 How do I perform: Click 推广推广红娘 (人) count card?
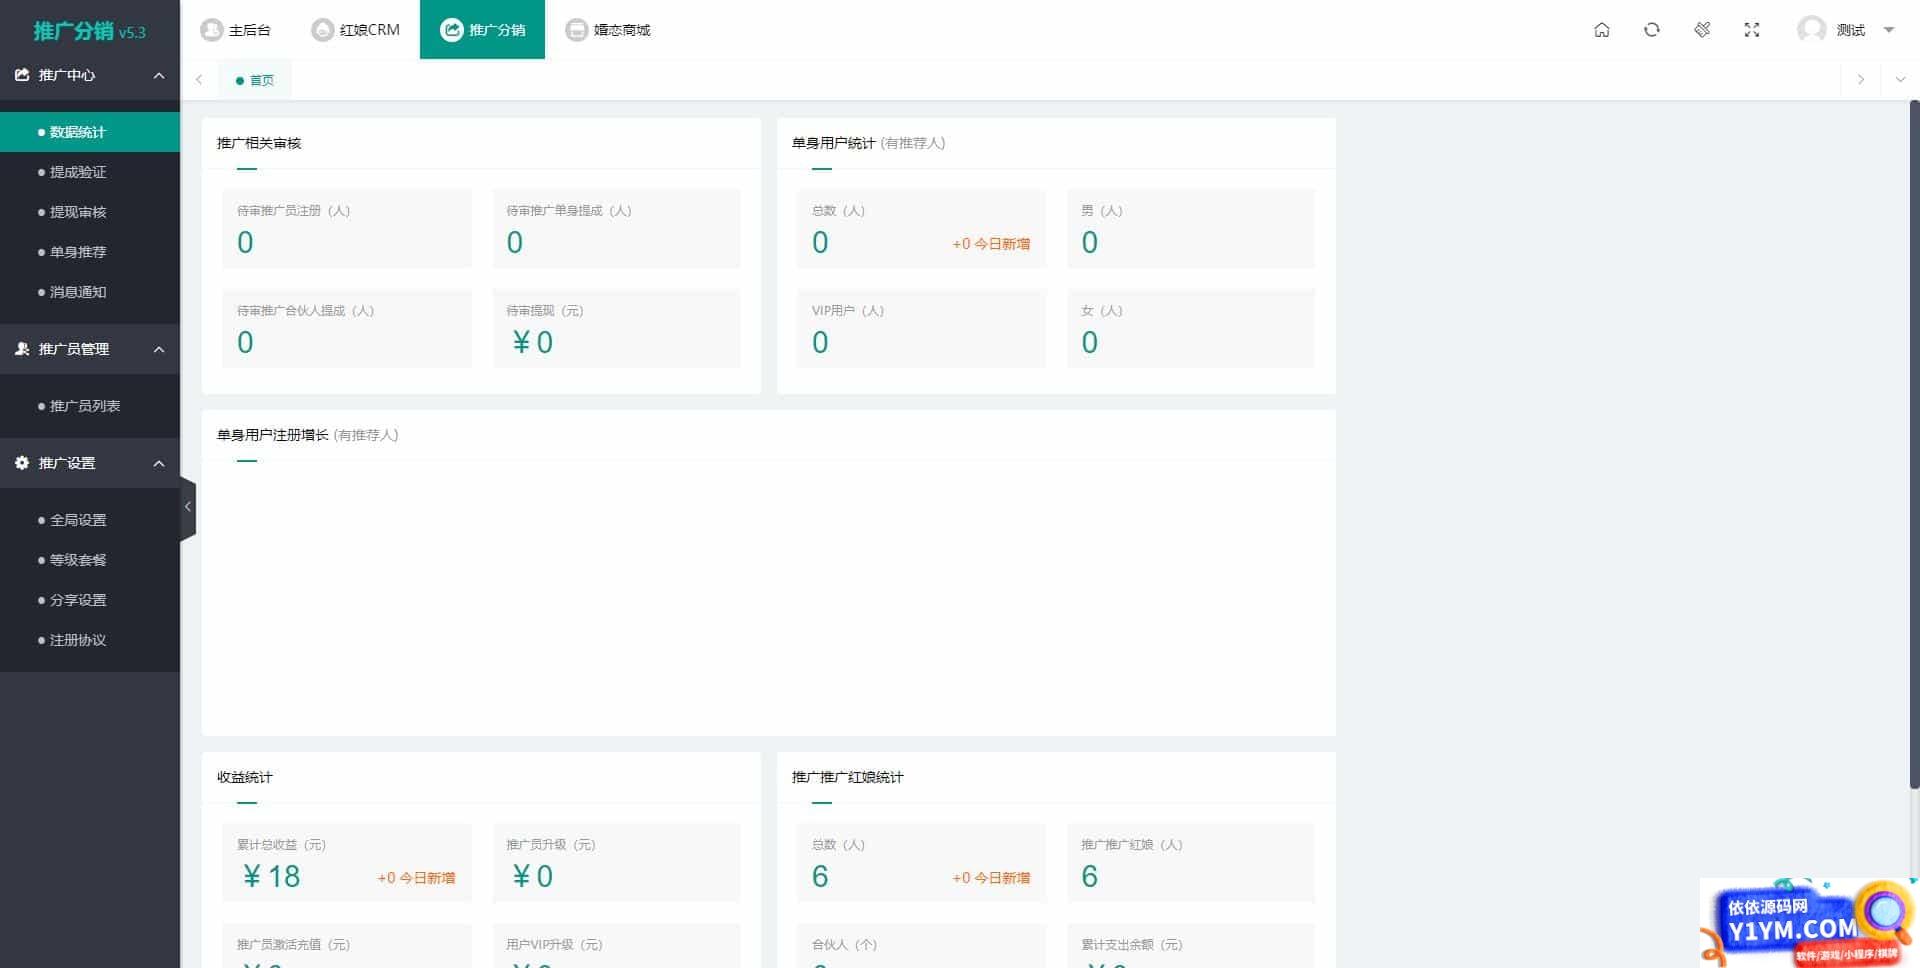pos(1190,862)
